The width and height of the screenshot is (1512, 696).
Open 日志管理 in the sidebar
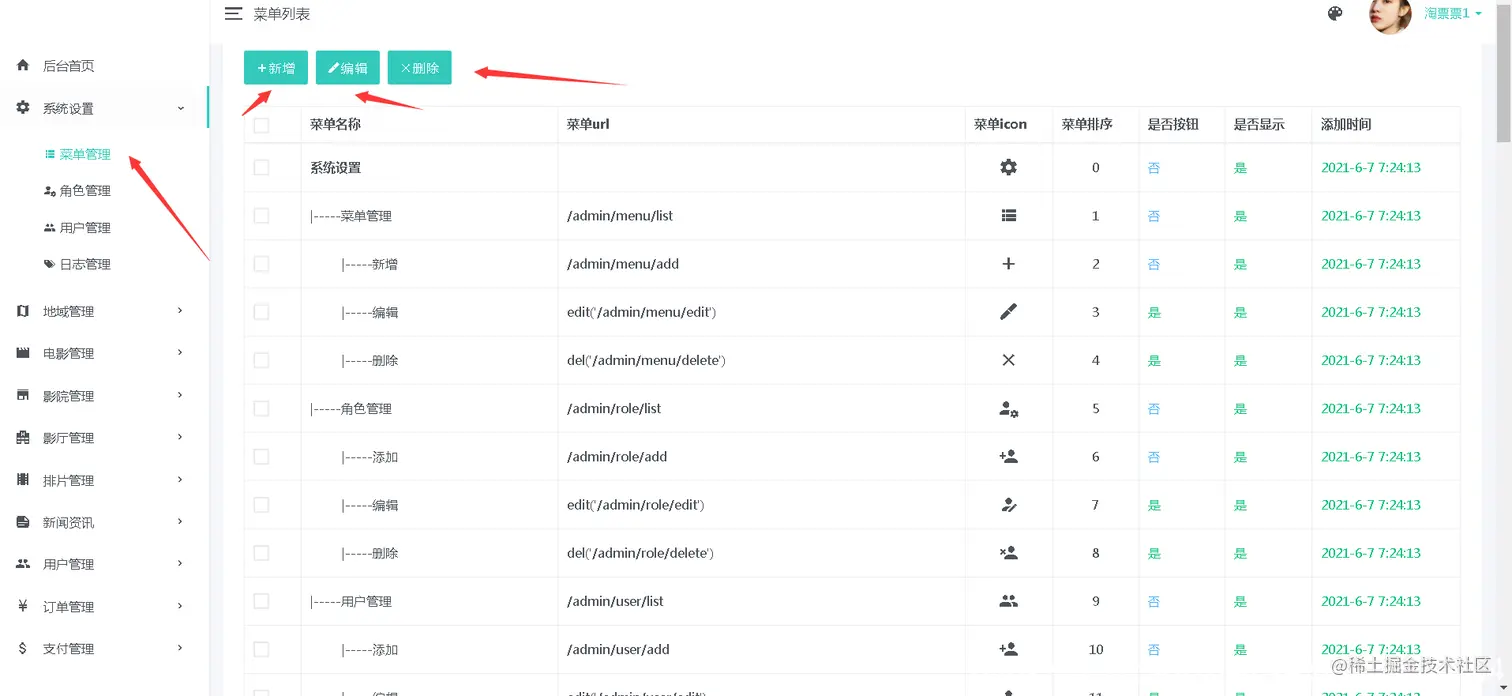pyautogui.click(x=85, y=264)
